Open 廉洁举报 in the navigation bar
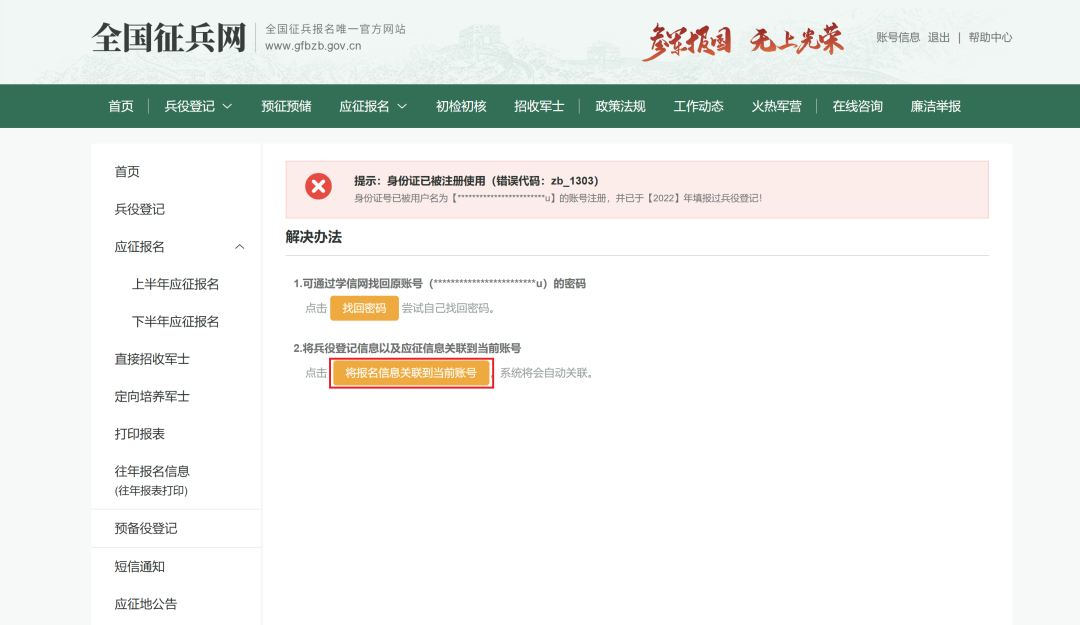Screen dimensions: 1080x625 pos(935,106)
